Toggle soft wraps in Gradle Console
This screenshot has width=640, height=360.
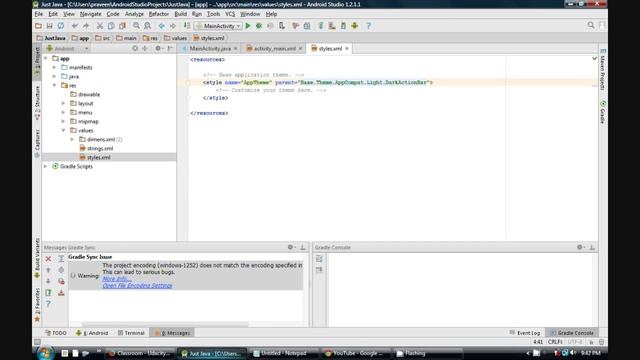click(319, 259)
